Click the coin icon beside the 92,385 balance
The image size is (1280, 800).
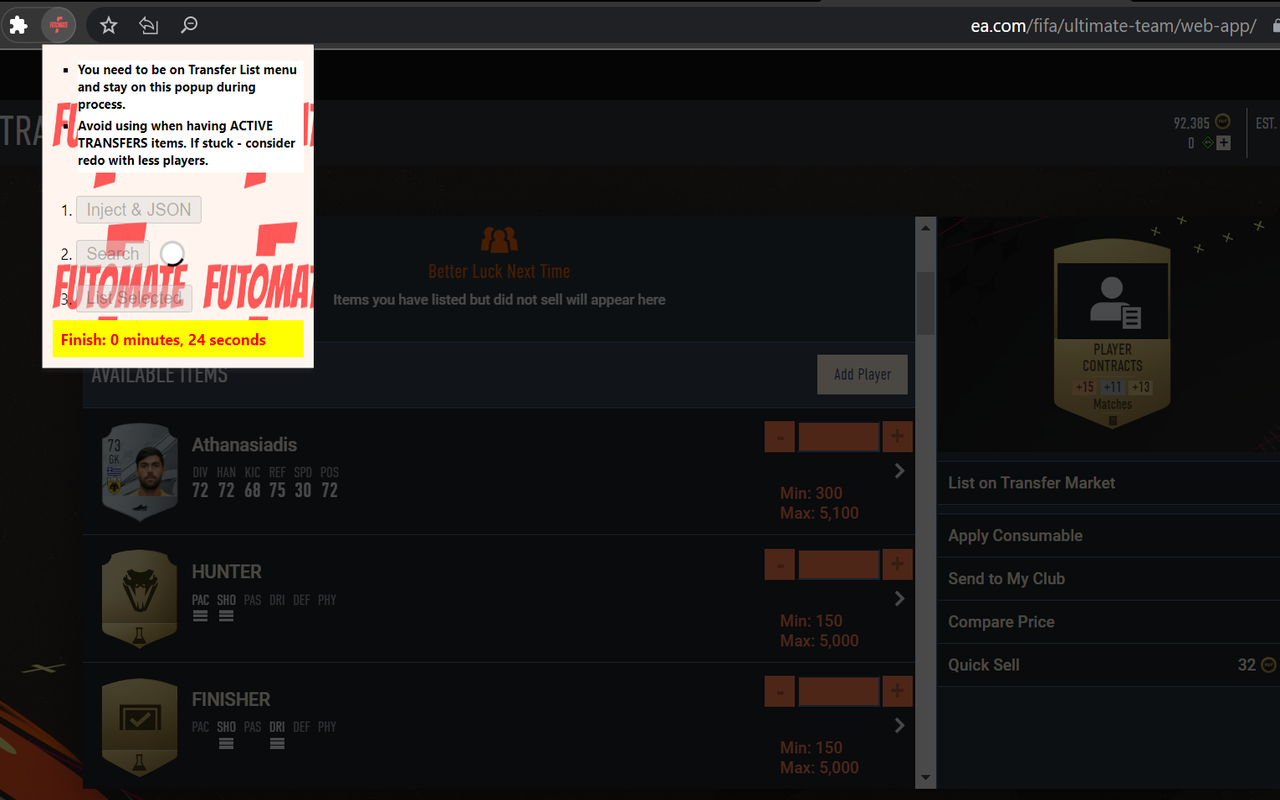(1223, 123)
